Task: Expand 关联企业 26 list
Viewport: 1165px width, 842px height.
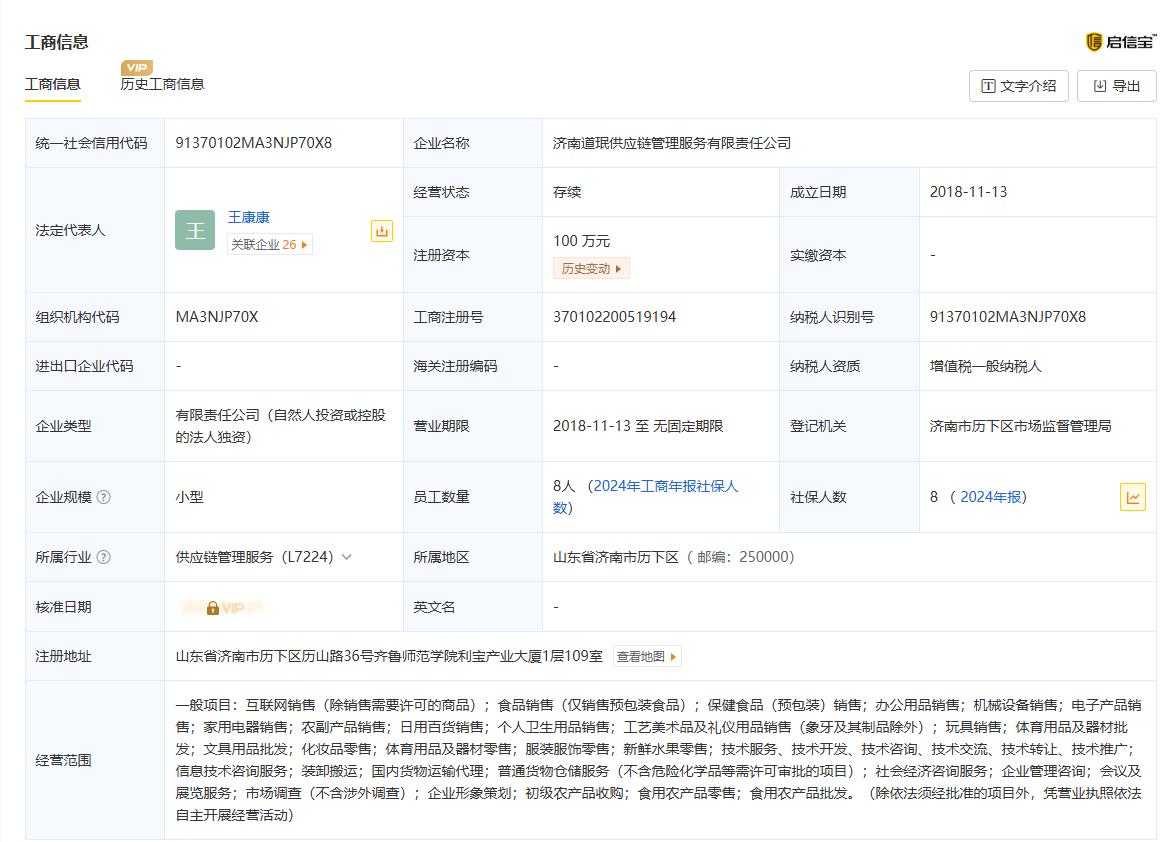Action: tap(269, 244)
